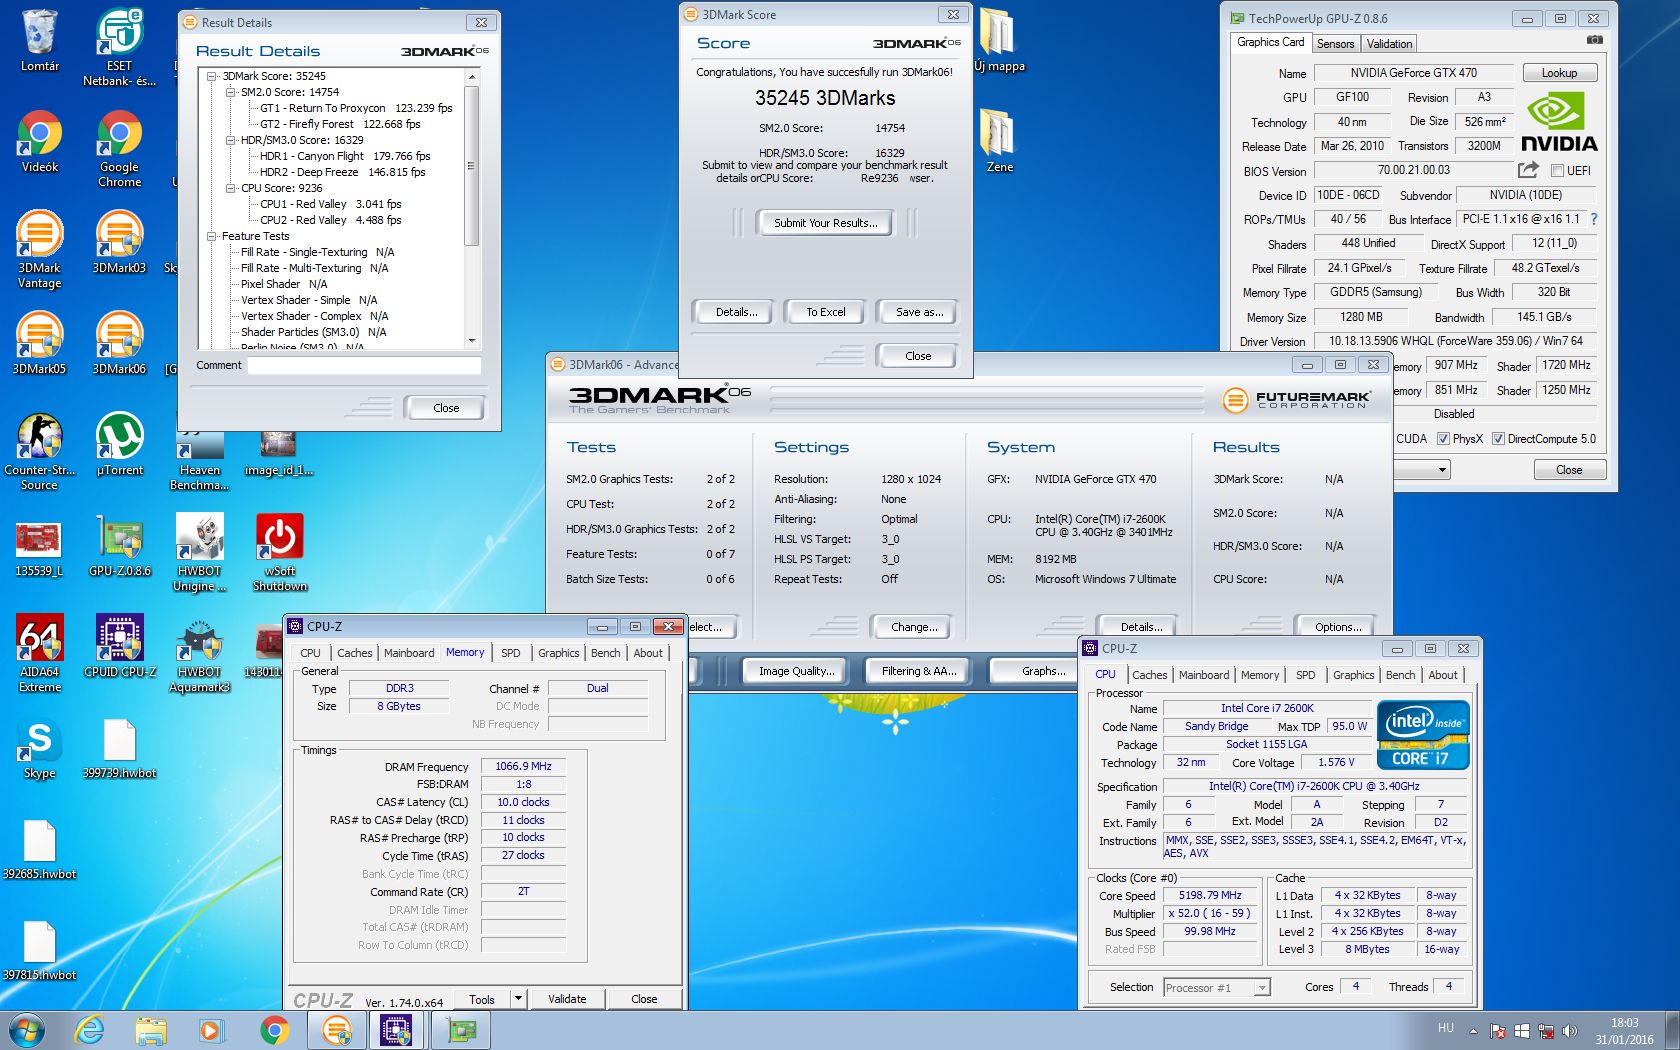The image size is (1680, 1050).
Task: Collapse the HDR/SM3.0 Score tree node
Action: [231, 140]
